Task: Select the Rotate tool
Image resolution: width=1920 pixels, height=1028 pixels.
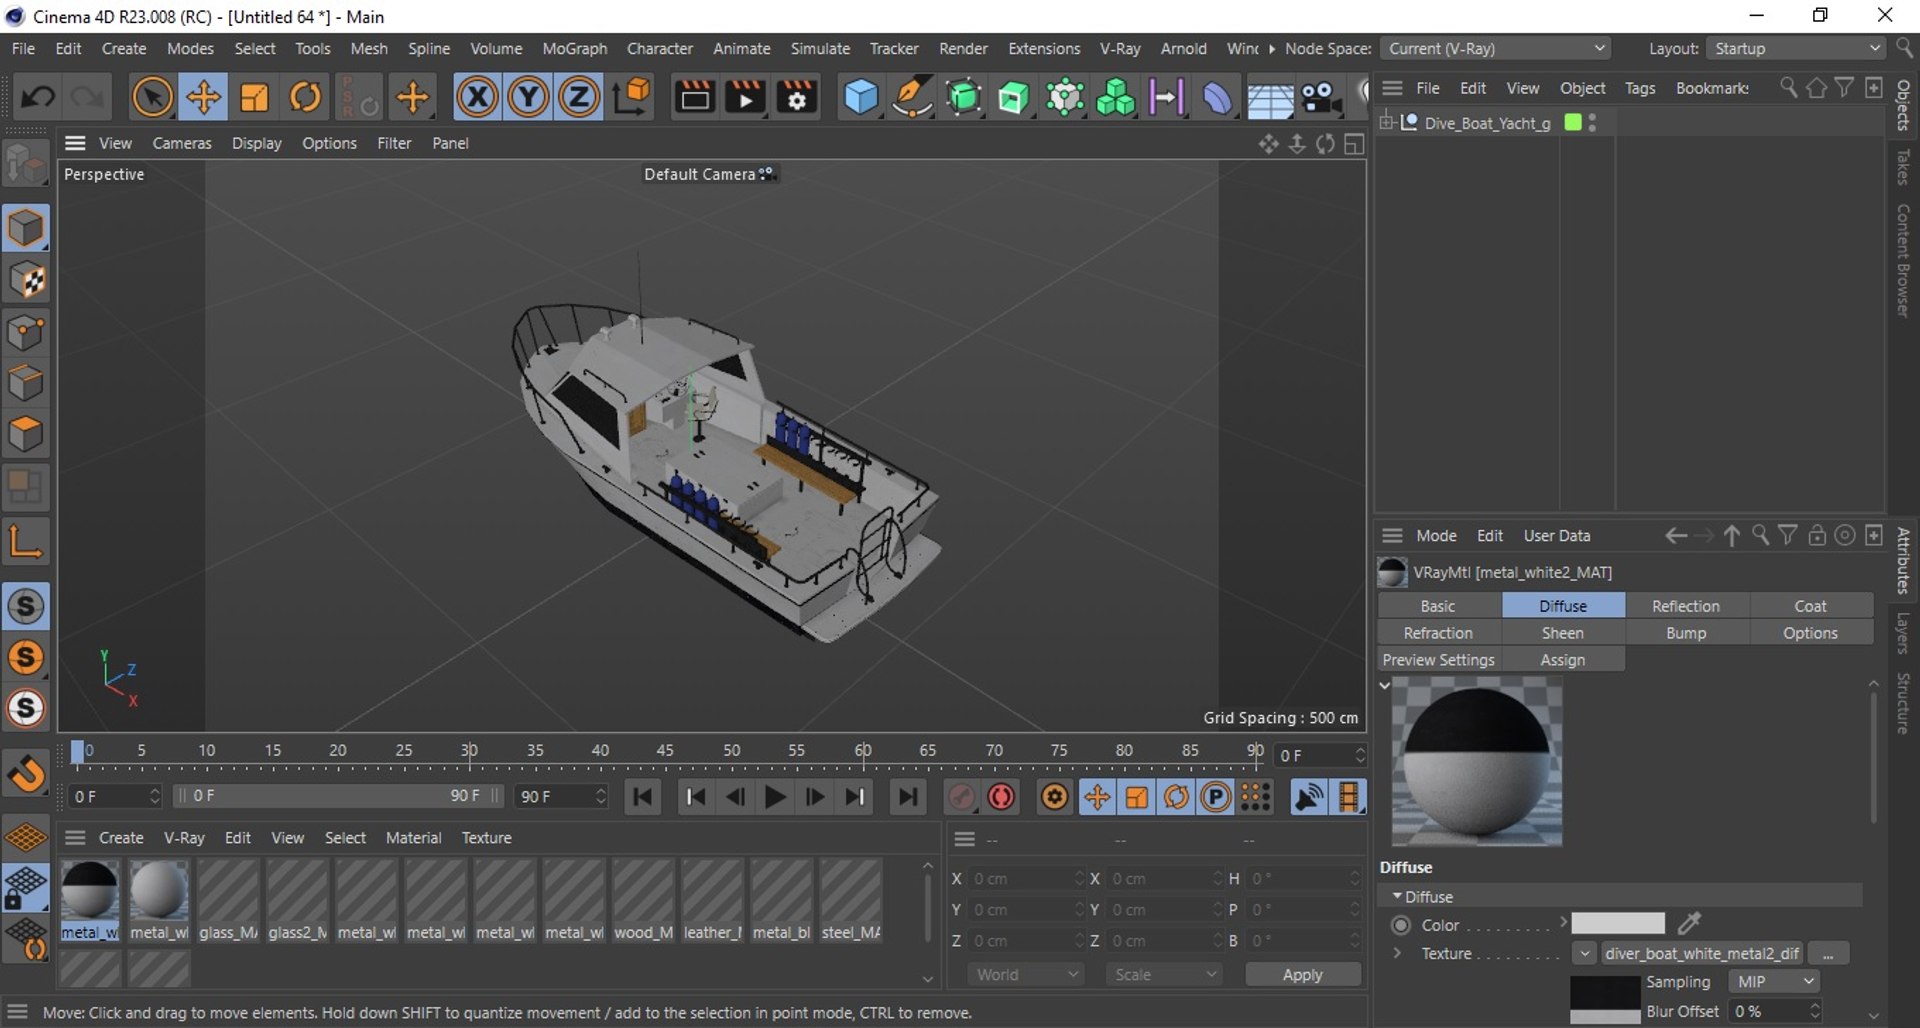Action: tap(305, 97)
